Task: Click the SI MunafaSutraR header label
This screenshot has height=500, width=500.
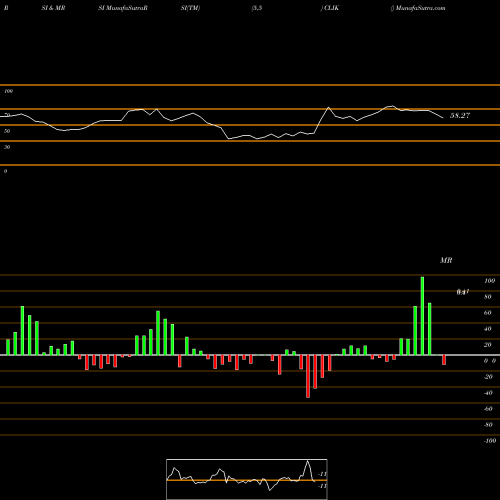Action: (x=123, y=8)
